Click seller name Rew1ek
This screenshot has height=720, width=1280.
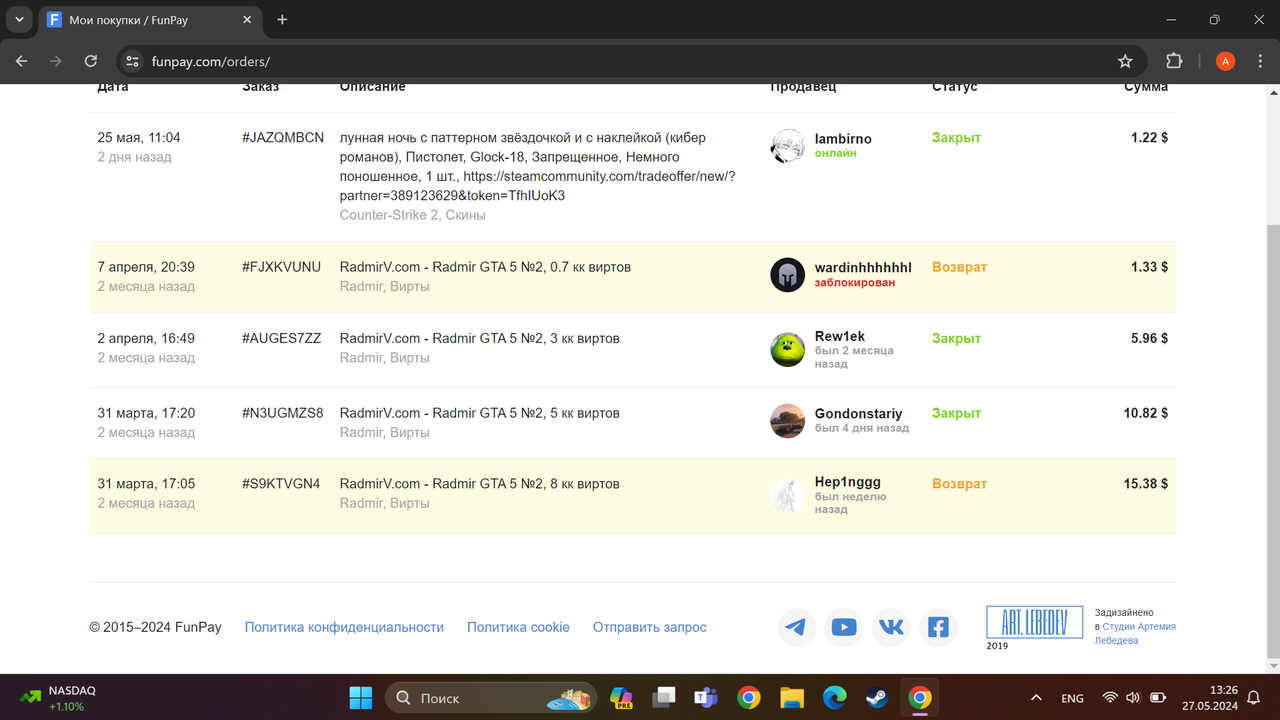(x=840, y=338)
